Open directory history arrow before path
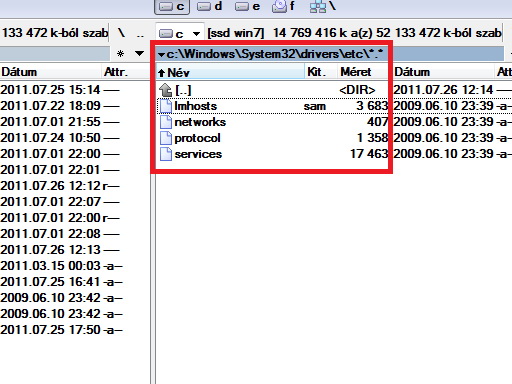Screen dimensions: 512x384 [x=161, y=54]
